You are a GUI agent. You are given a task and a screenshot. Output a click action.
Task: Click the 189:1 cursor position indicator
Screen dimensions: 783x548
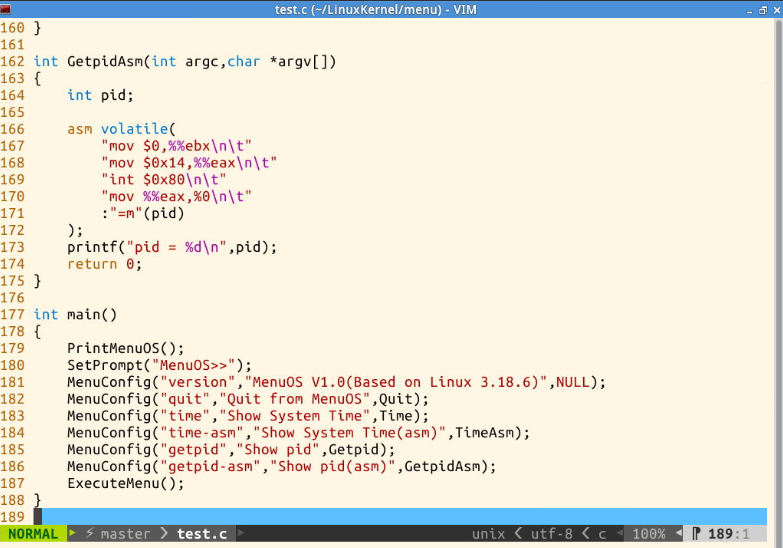point(729,534)
